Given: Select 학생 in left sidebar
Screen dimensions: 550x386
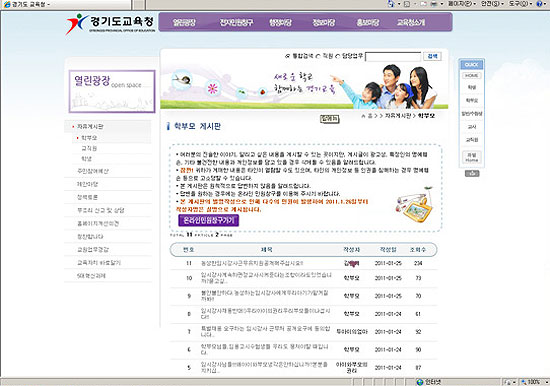Looking at the screenshot, I should pos(86,159).
